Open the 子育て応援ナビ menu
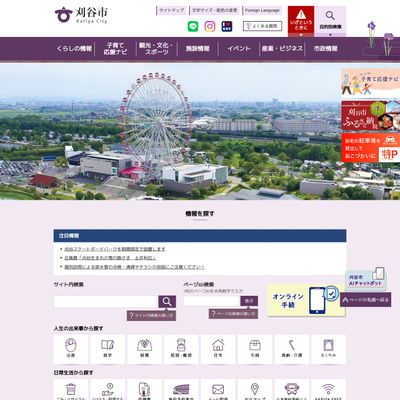The height and width of the screenshot is (400, 400). 115,49
